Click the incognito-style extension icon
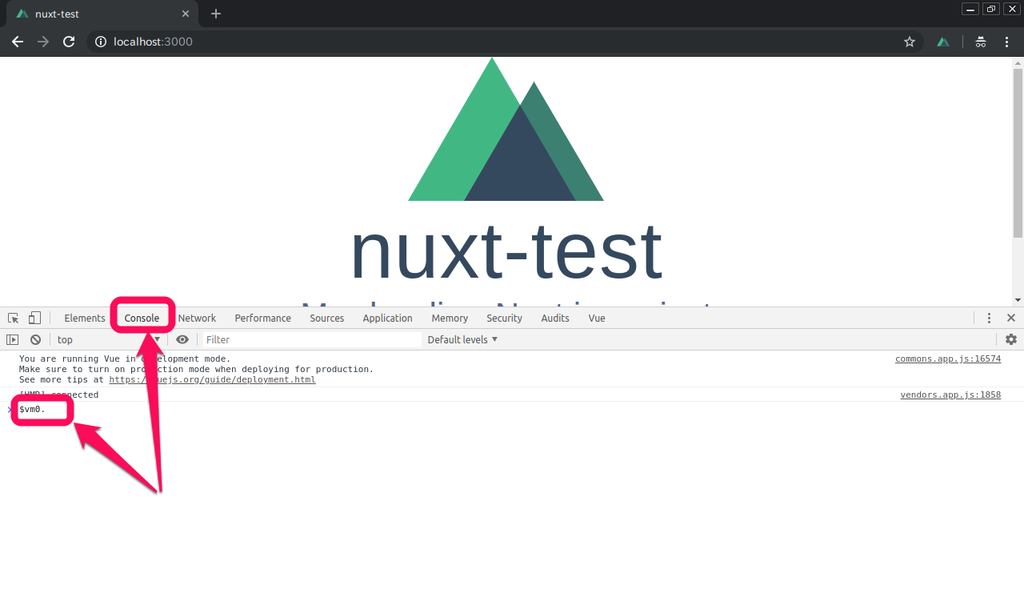The width and height of the screenshot is (1024, 605). tap(980, 42)
